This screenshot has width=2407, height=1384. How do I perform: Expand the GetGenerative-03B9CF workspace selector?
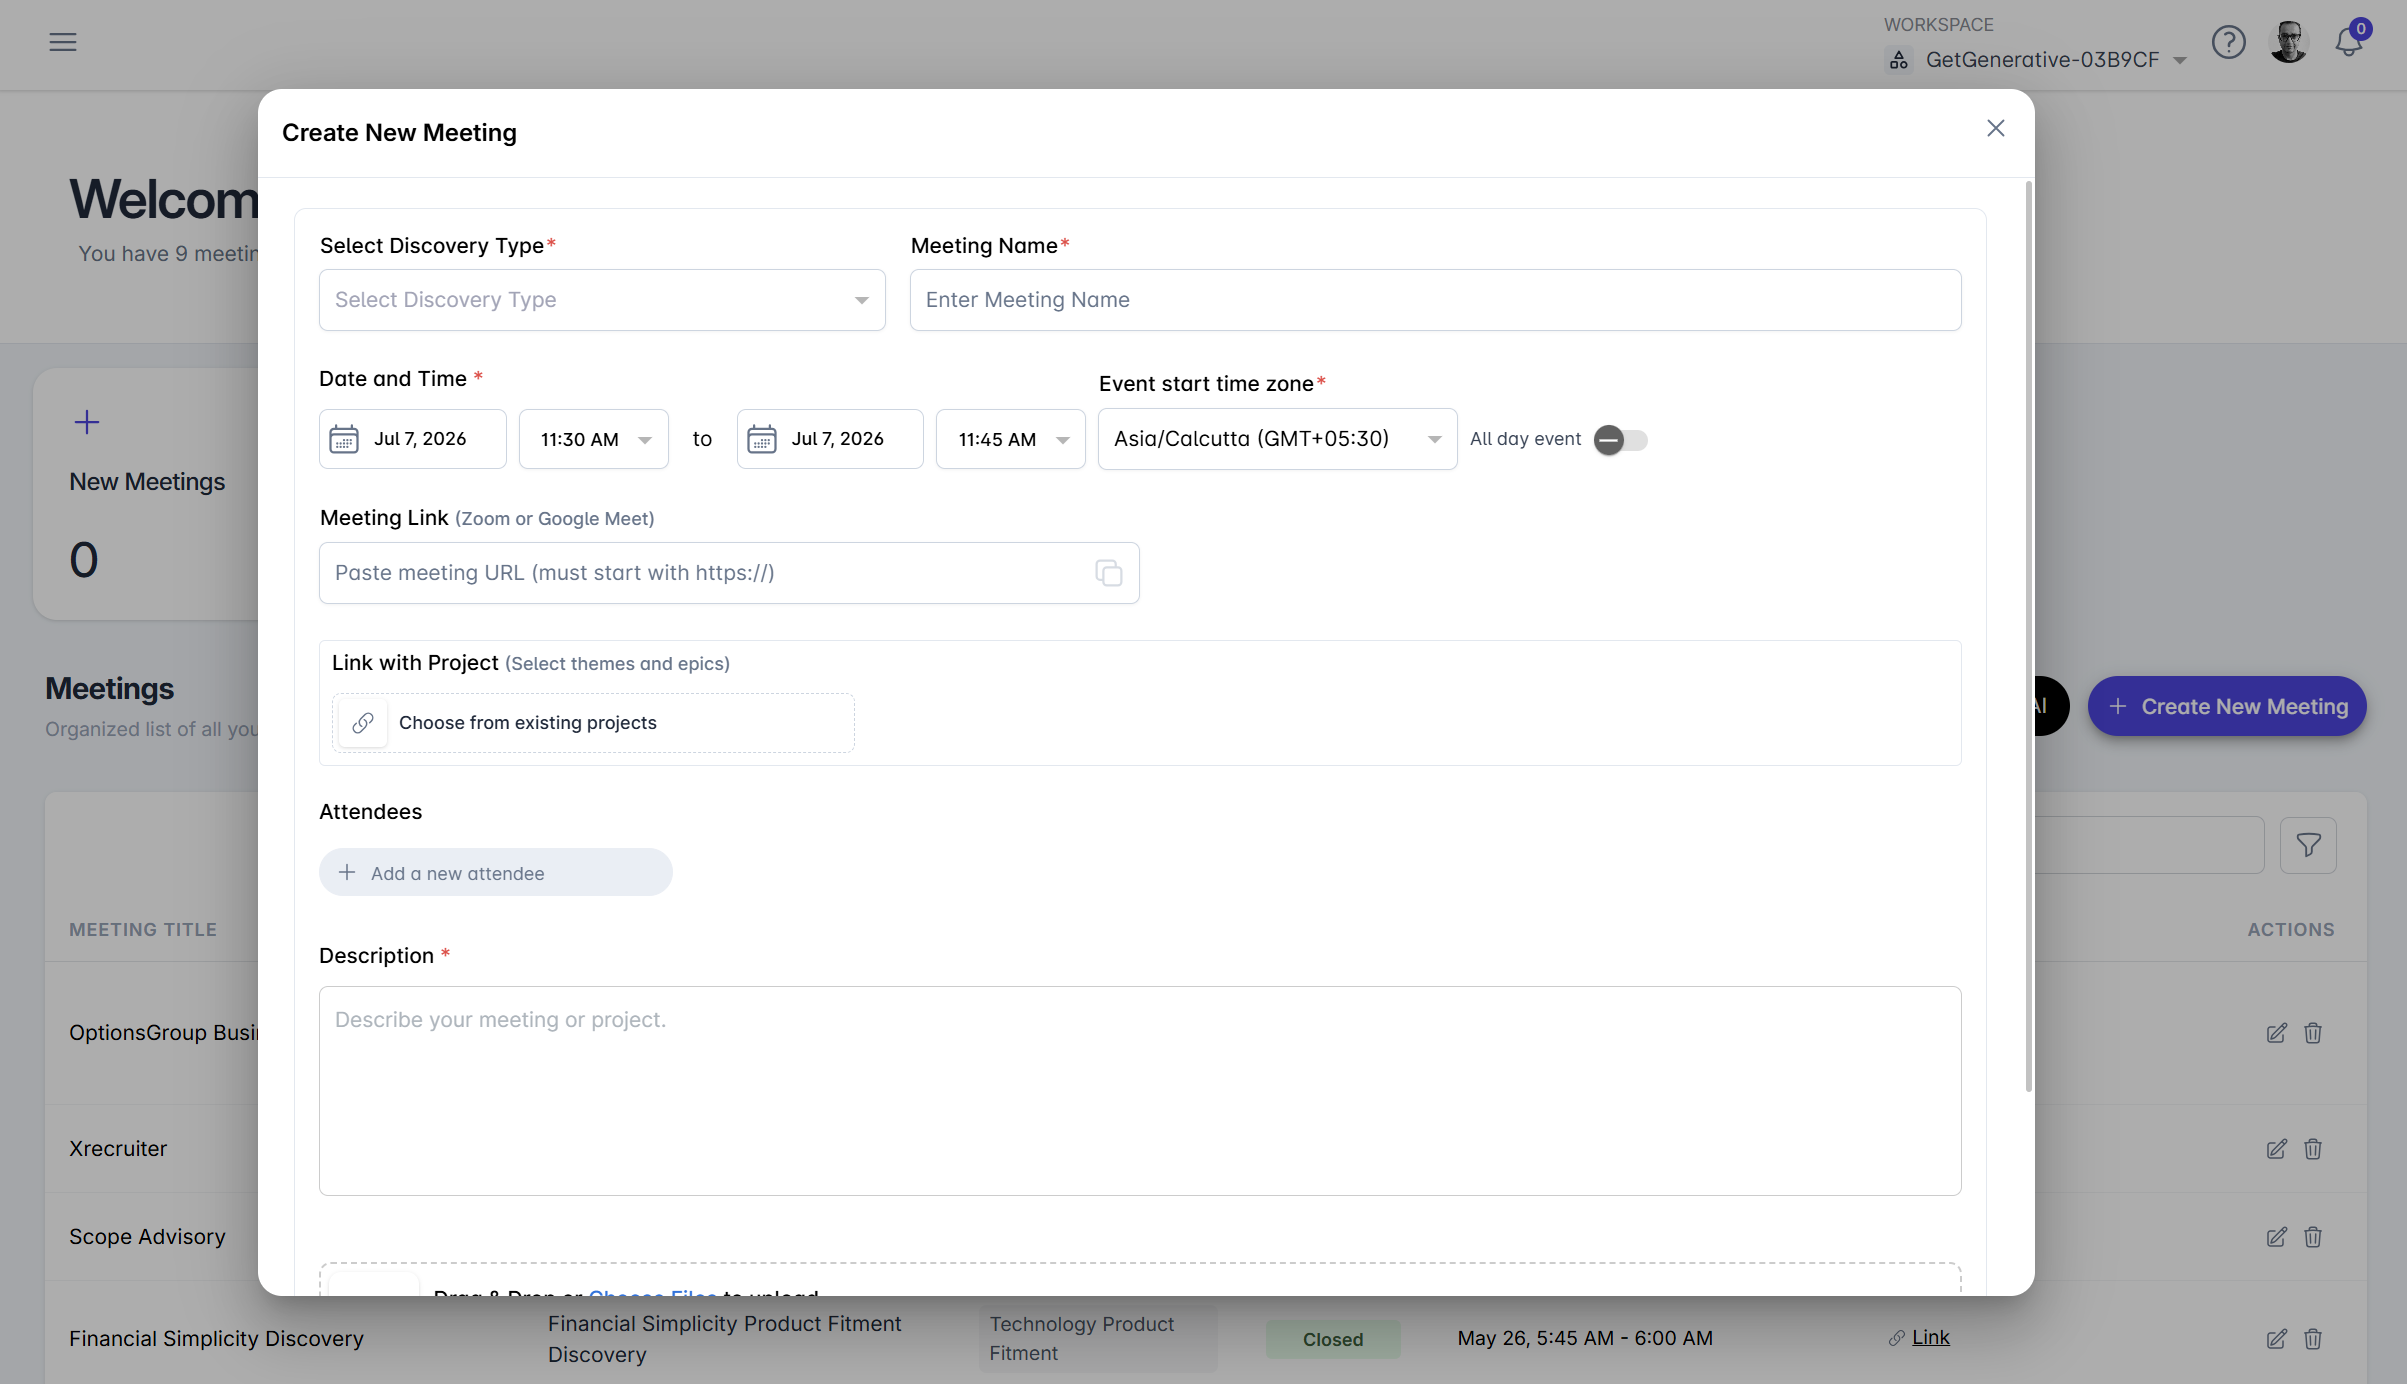2038,60
